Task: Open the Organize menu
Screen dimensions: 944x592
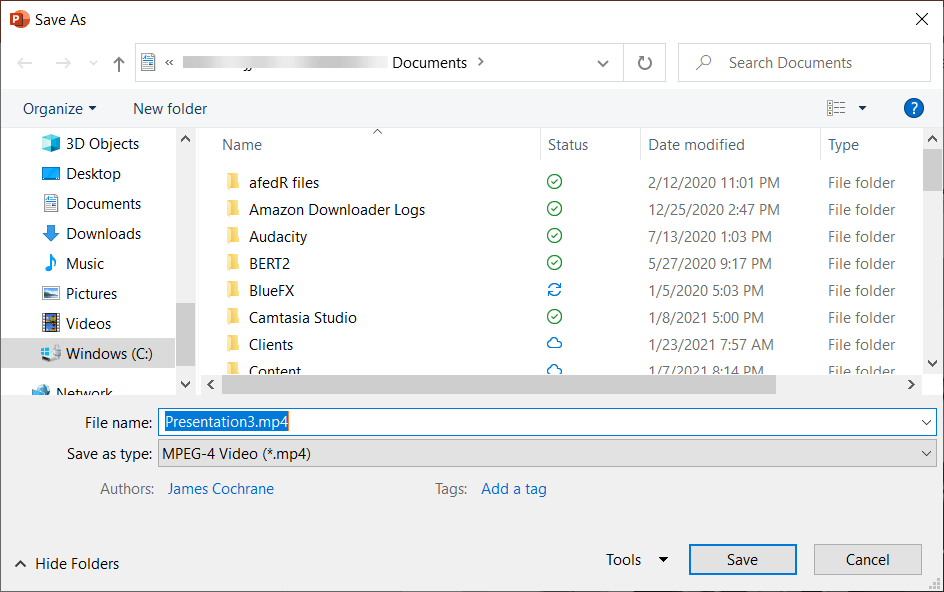Action: coord(60,108)
